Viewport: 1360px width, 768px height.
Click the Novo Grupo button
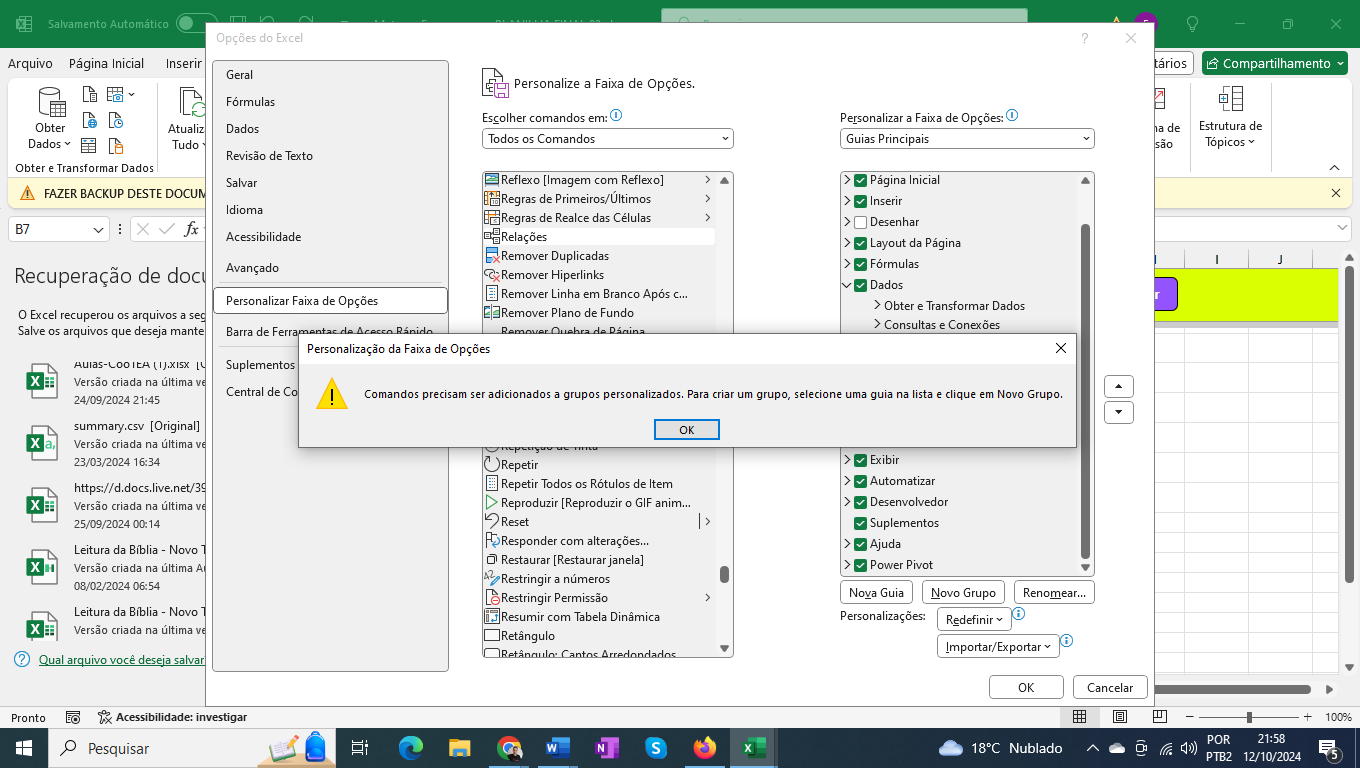click(963, 593)
